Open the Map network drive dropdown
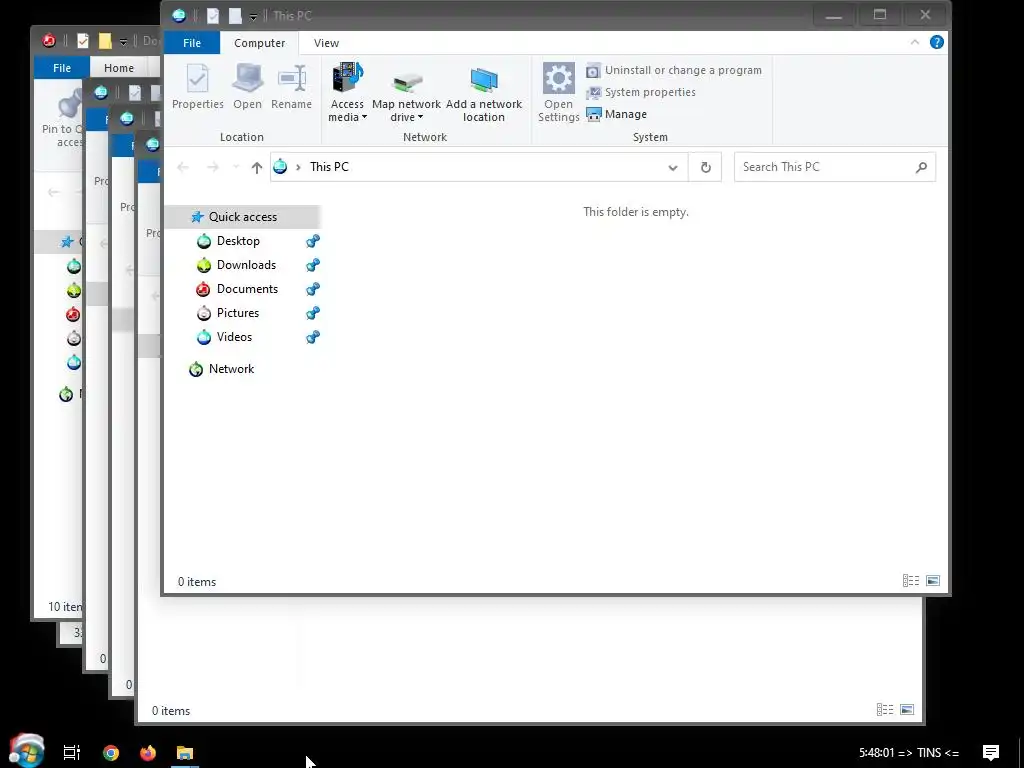 (406, 97)
